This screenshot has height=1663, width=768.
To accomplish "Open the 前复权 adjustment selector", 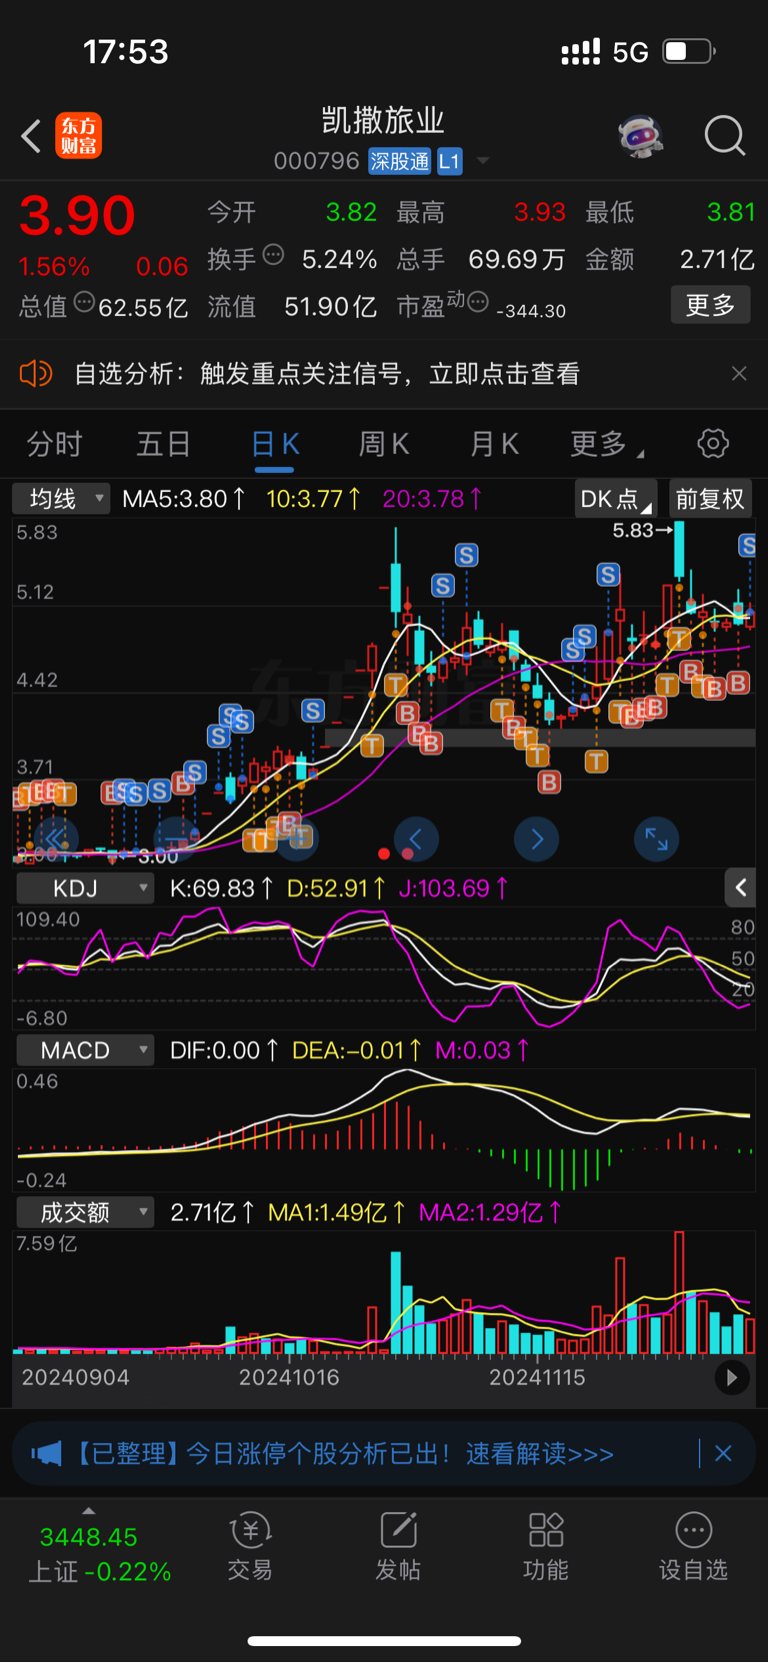I will 710,498.
